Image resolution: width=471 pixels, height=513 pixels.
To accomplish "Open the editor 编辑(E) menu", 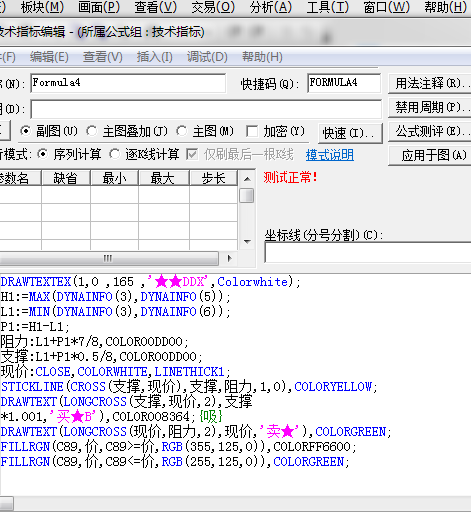I will [49, 57].
